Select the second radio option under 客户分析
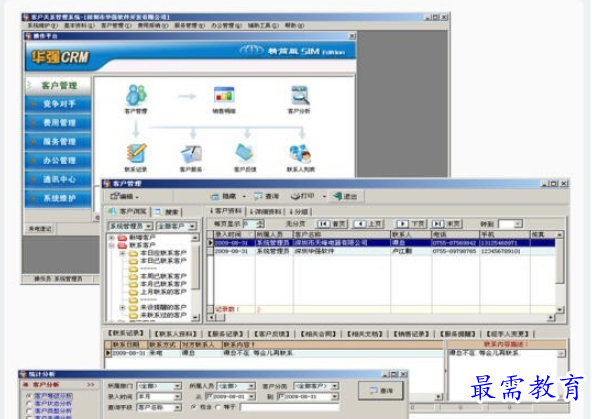The image size is (592, 419). 28,404
